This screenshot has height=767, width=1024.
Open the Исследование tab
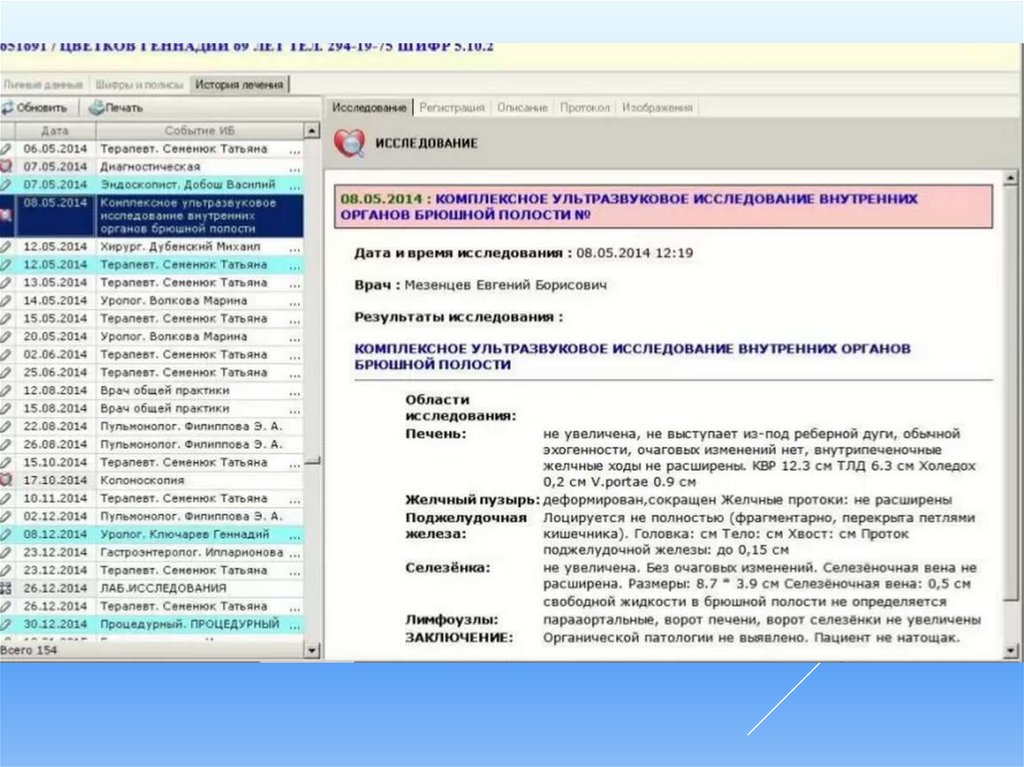pos(369,107)
